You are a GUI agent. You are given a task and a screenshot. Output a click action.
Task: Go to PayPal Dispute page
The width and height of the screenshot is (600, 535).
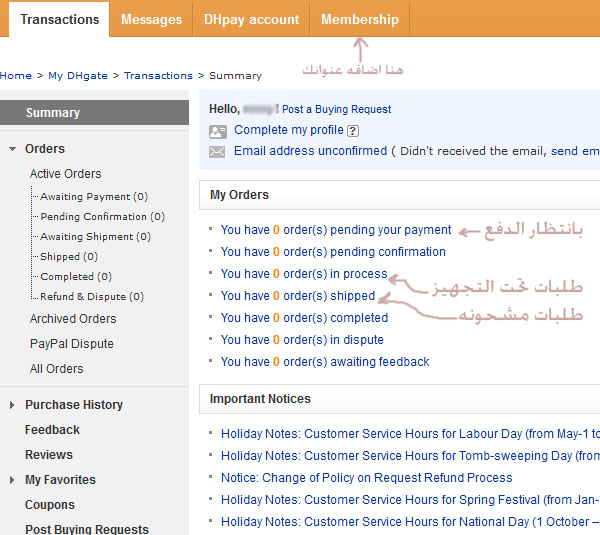coord(71,344)
